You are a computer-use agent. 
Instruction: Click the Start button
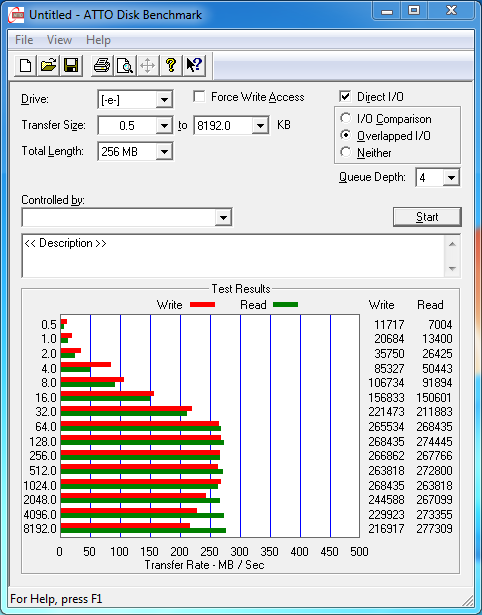click(427, 217)
